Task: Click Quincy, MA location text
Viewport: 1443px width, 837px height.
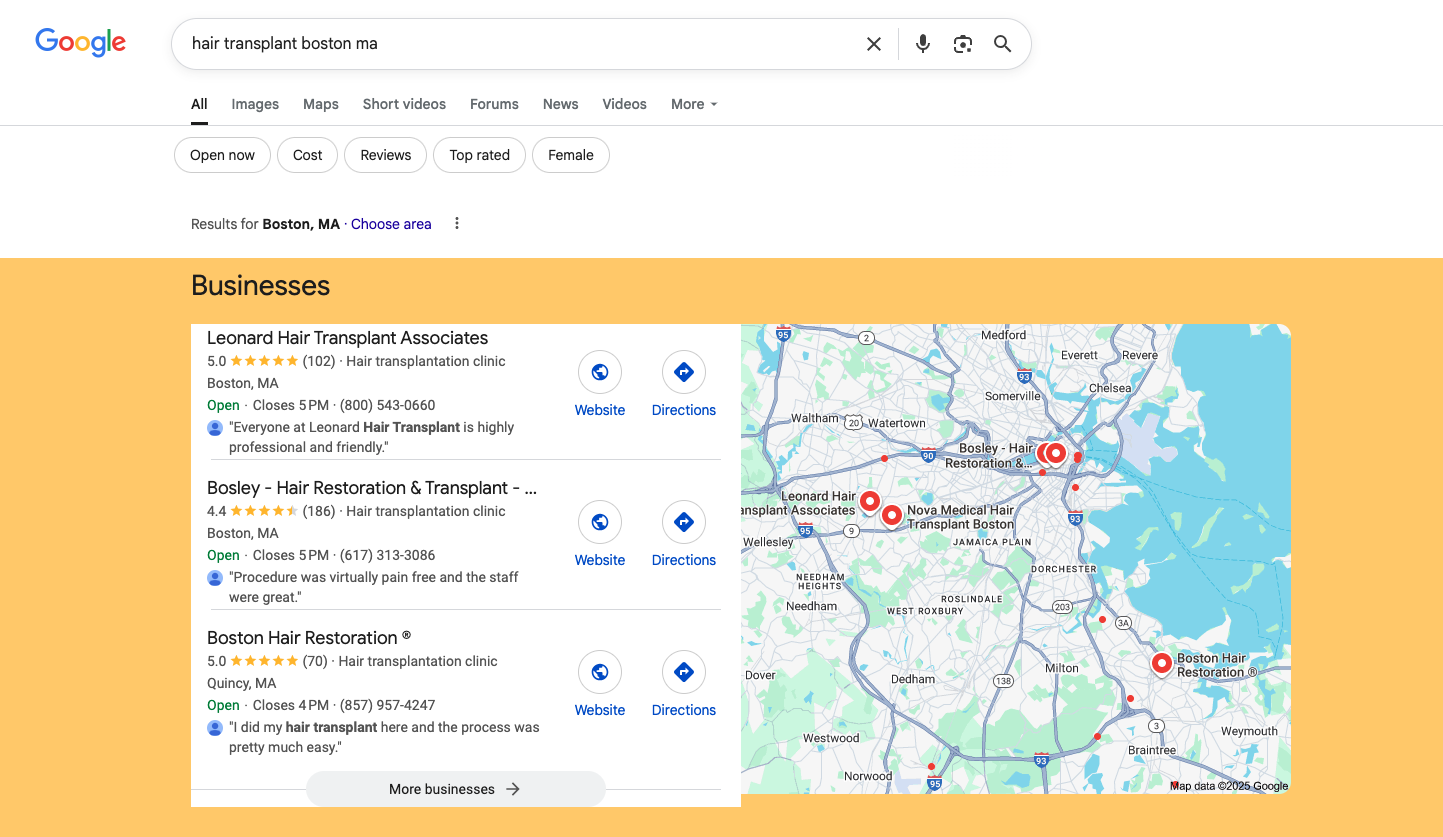Action: (242, 683)
